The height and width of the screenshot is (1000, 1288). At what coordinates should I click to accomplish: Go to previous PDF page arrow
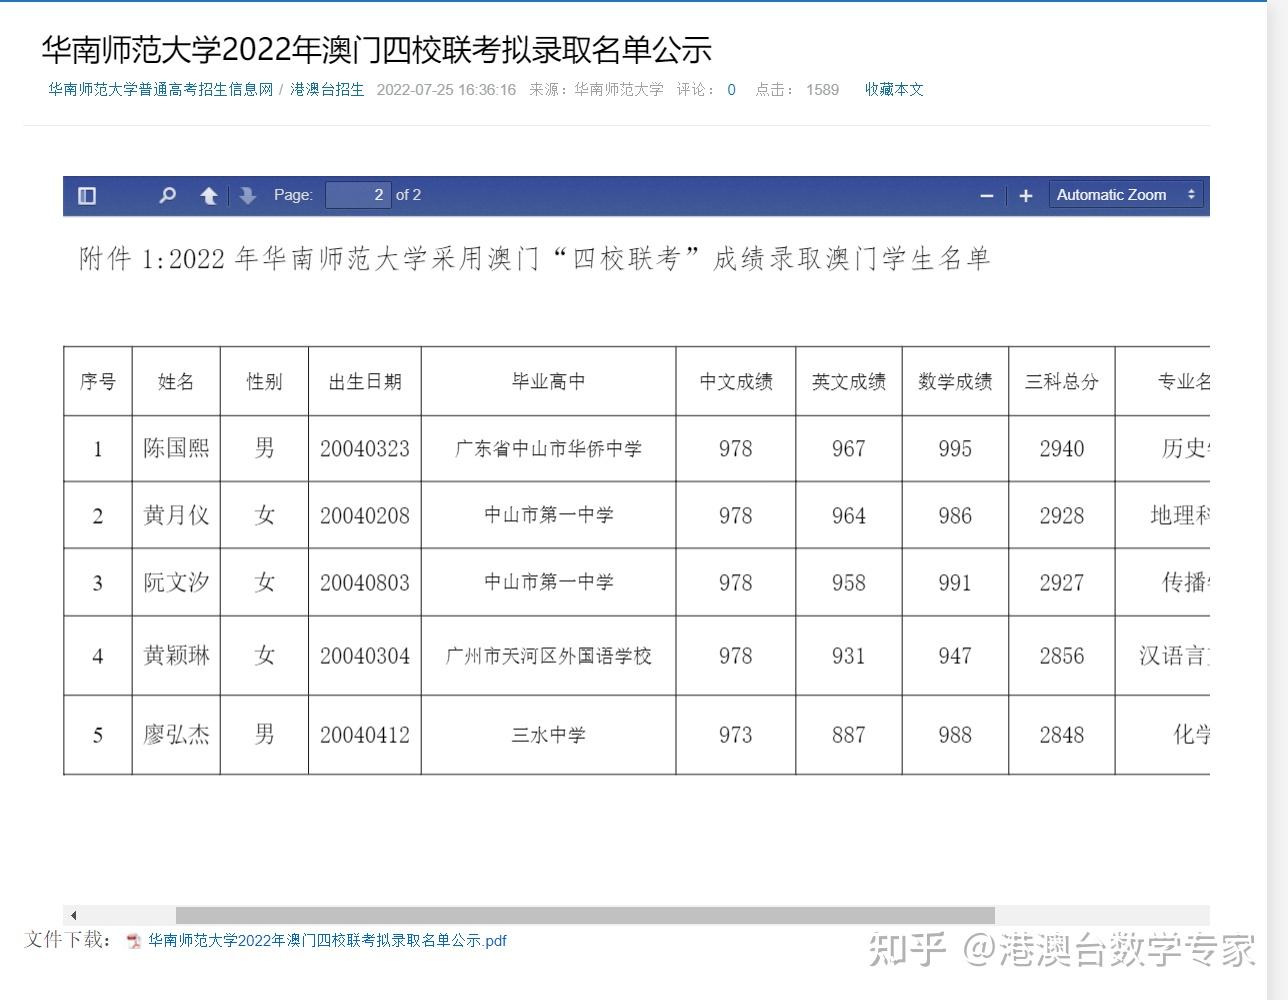(209, 195)
